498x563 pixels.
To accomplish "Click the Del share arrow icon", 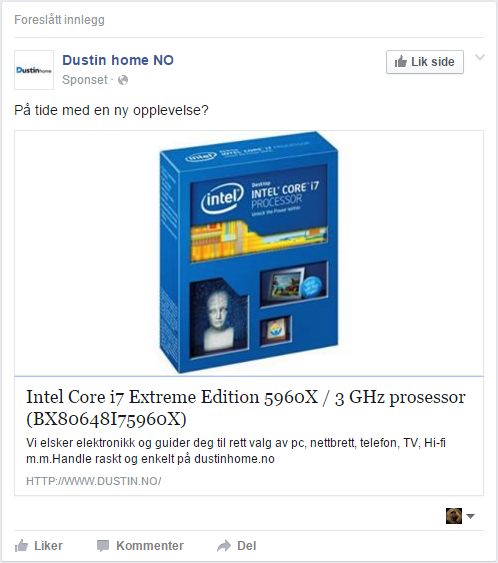I will click(x=224, y=546).
